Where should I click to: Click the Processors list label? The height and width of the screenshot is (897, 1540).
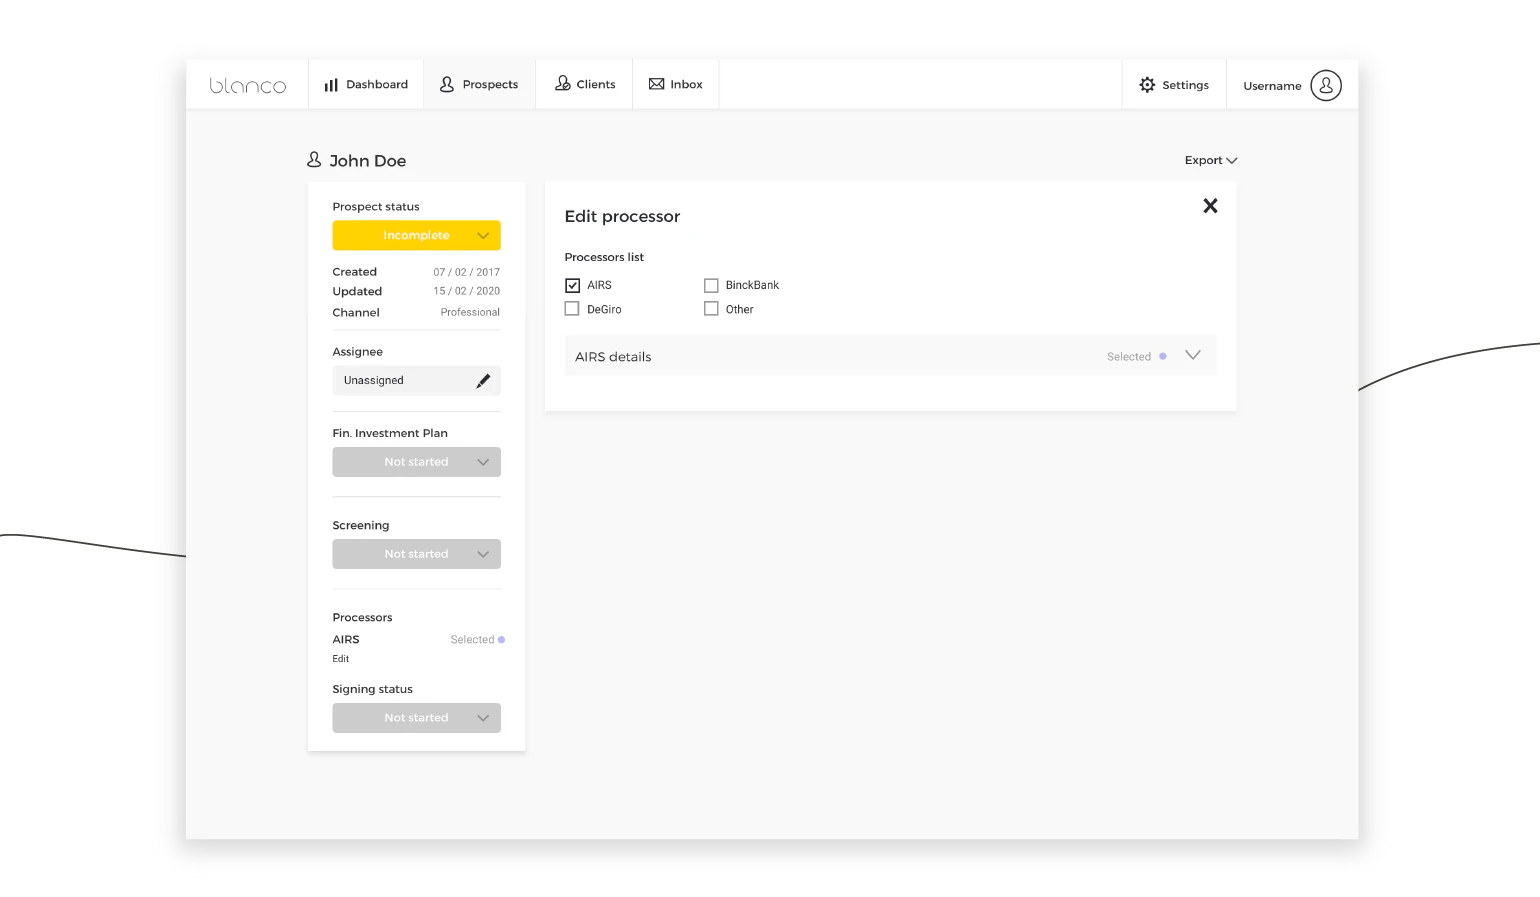coord(604,257)
